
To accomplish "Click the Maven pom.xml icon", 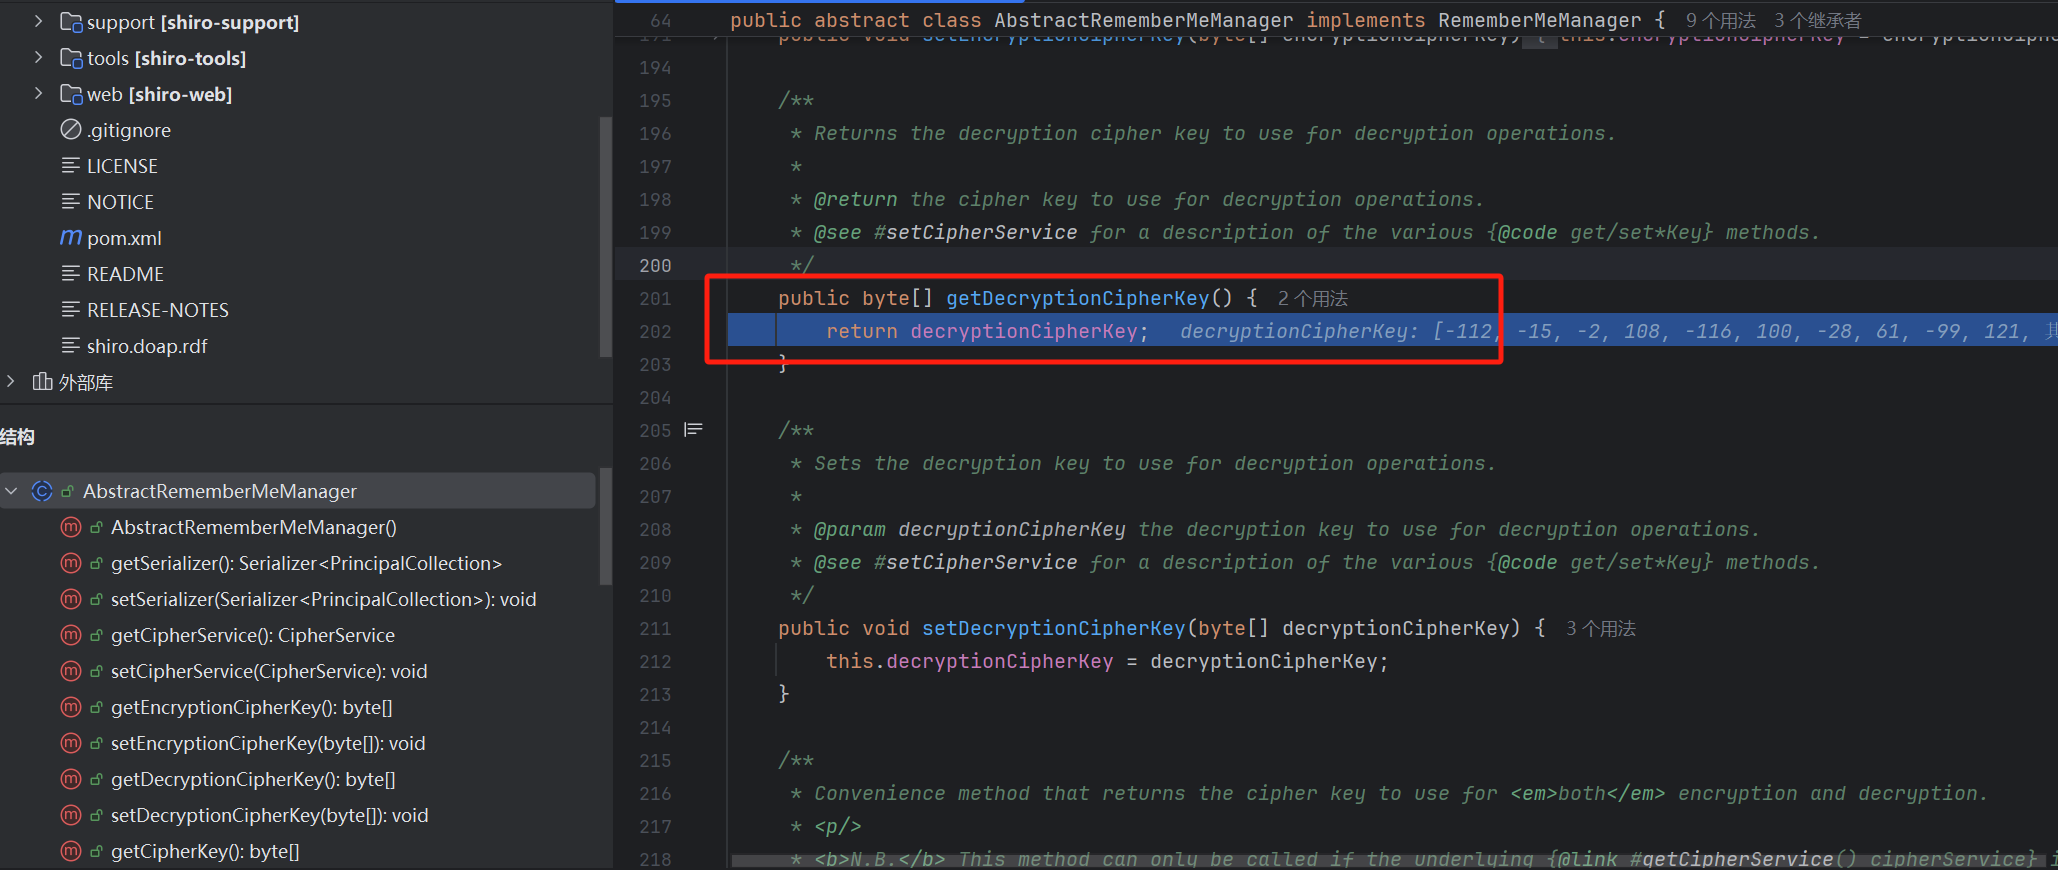I will coord(71,238).
